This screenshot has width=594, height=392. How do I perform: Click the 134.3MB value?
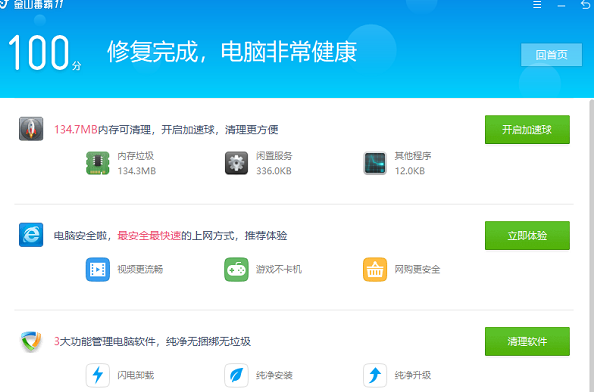point(137,171)
